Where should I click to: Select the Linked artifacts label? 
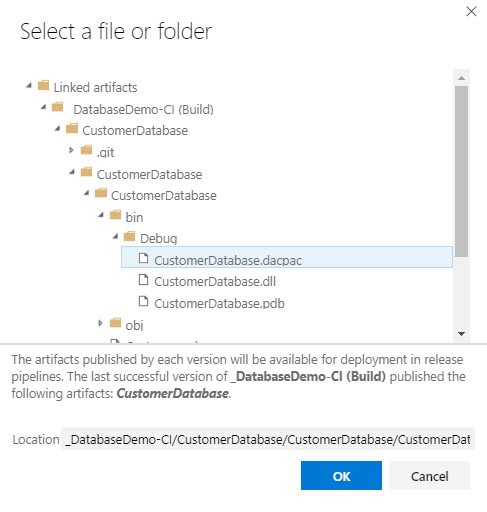[95, 88]
